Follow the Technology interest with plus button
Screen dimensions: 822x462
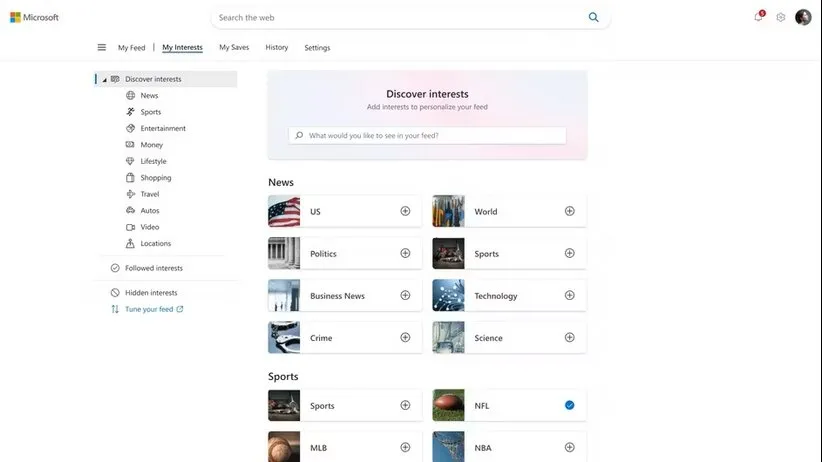569,295
